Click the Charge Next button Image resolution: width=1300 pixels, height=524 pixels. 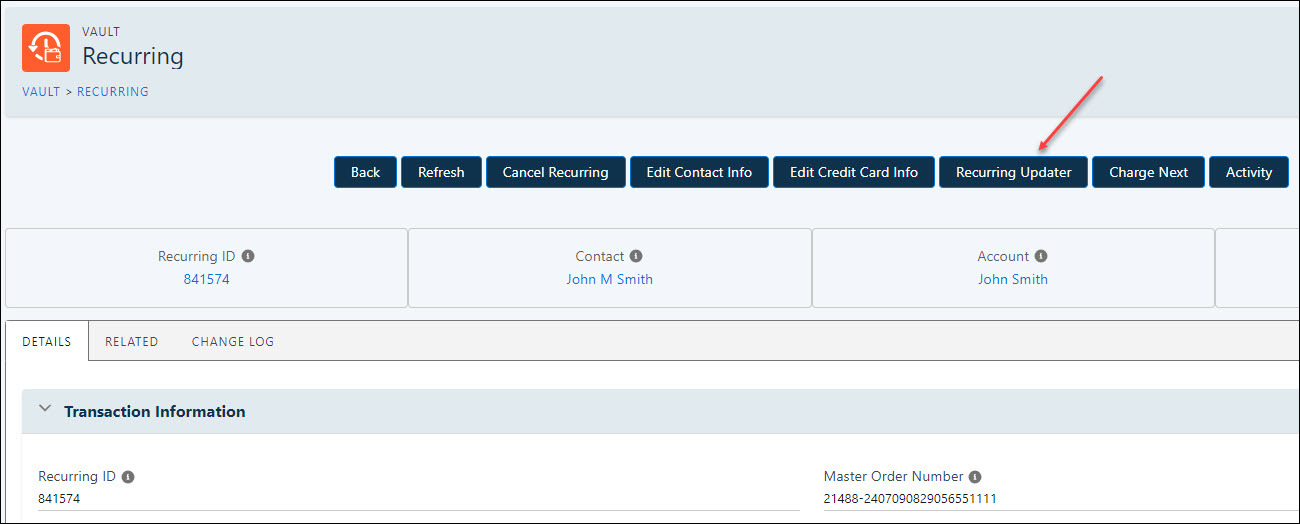(1148, 172)
